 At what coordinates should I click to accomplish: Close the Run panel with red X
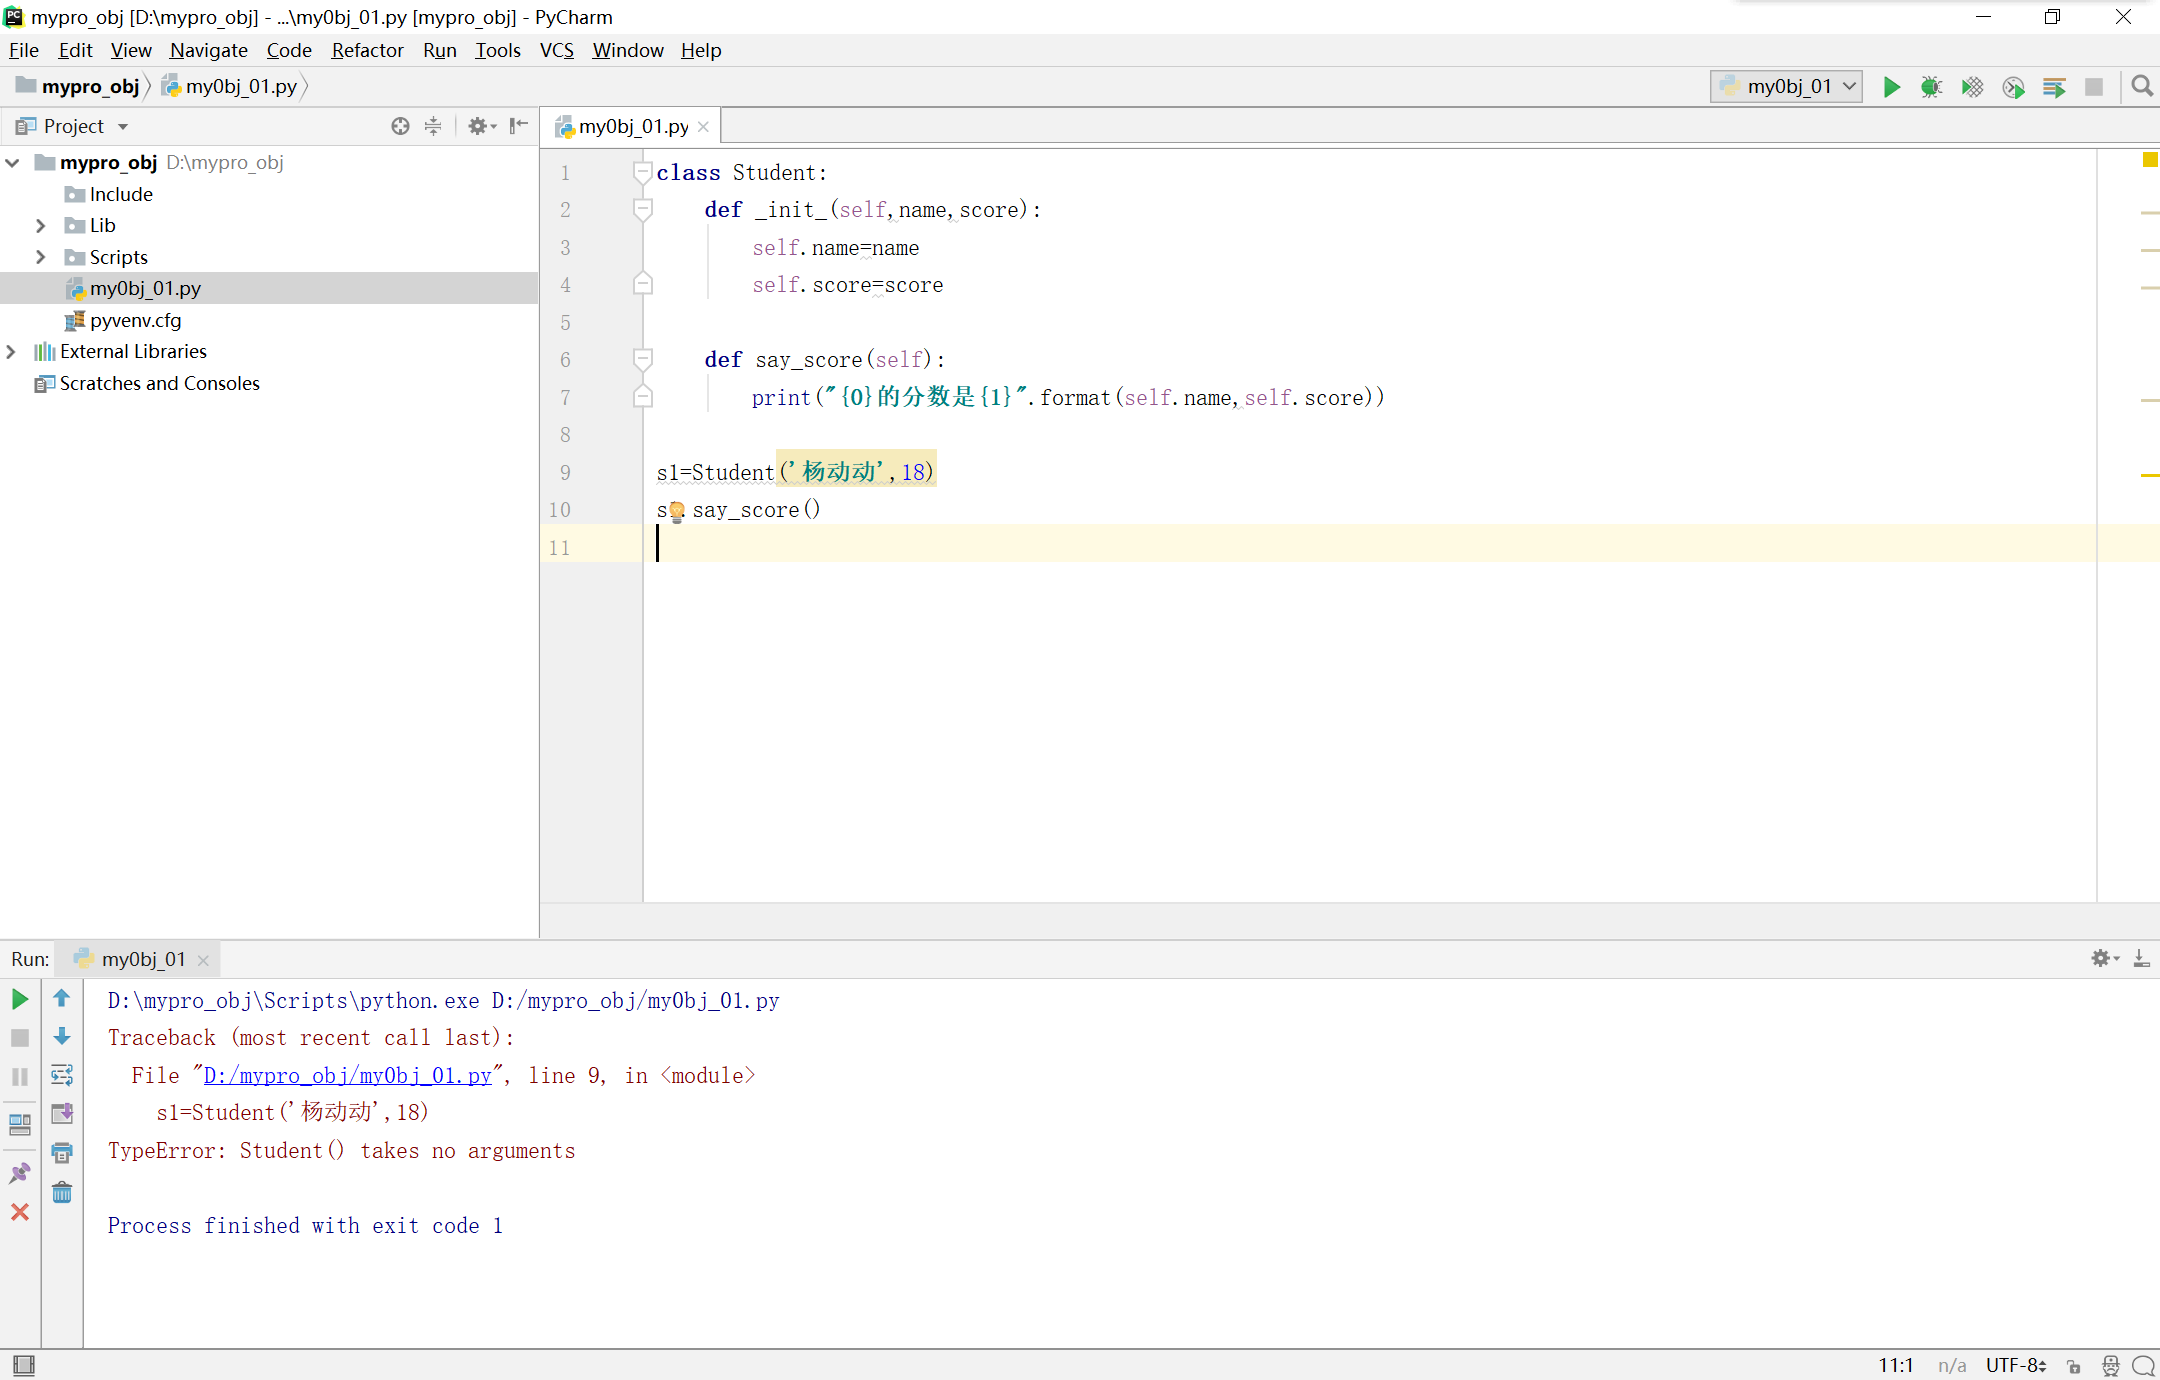[20, 1212]
